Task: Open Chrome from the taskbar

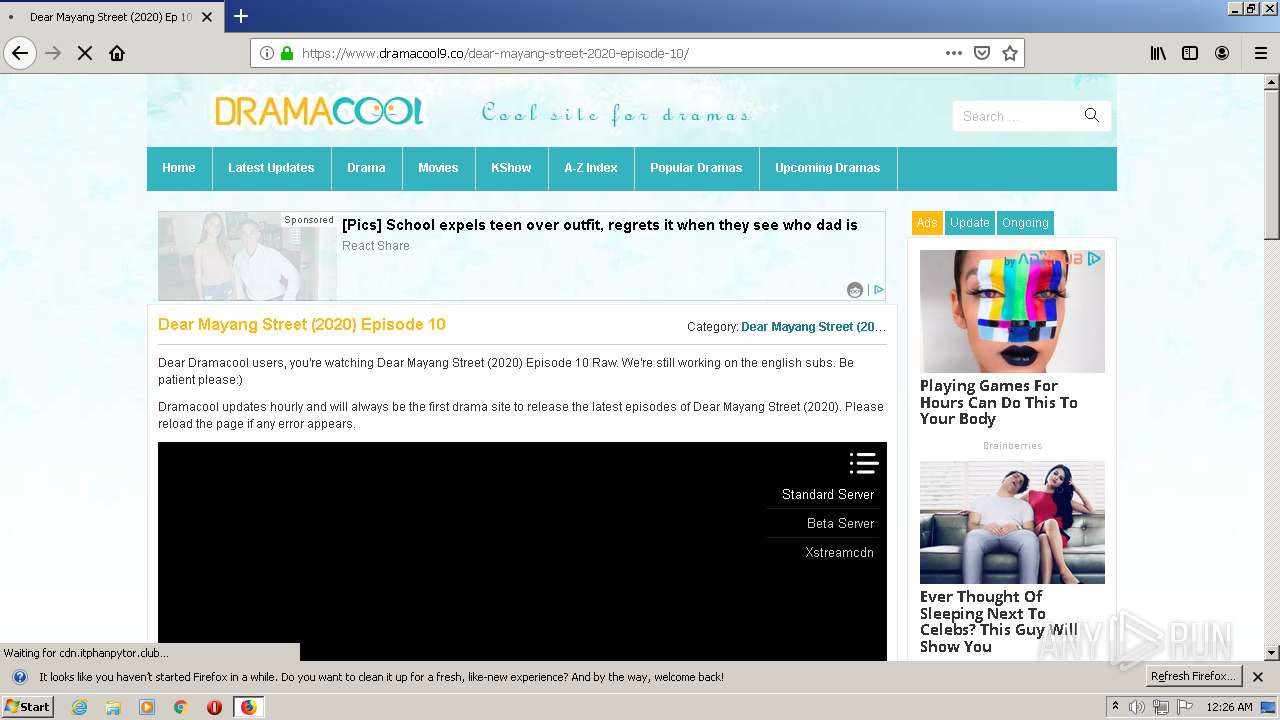Action: click(180, 707)
